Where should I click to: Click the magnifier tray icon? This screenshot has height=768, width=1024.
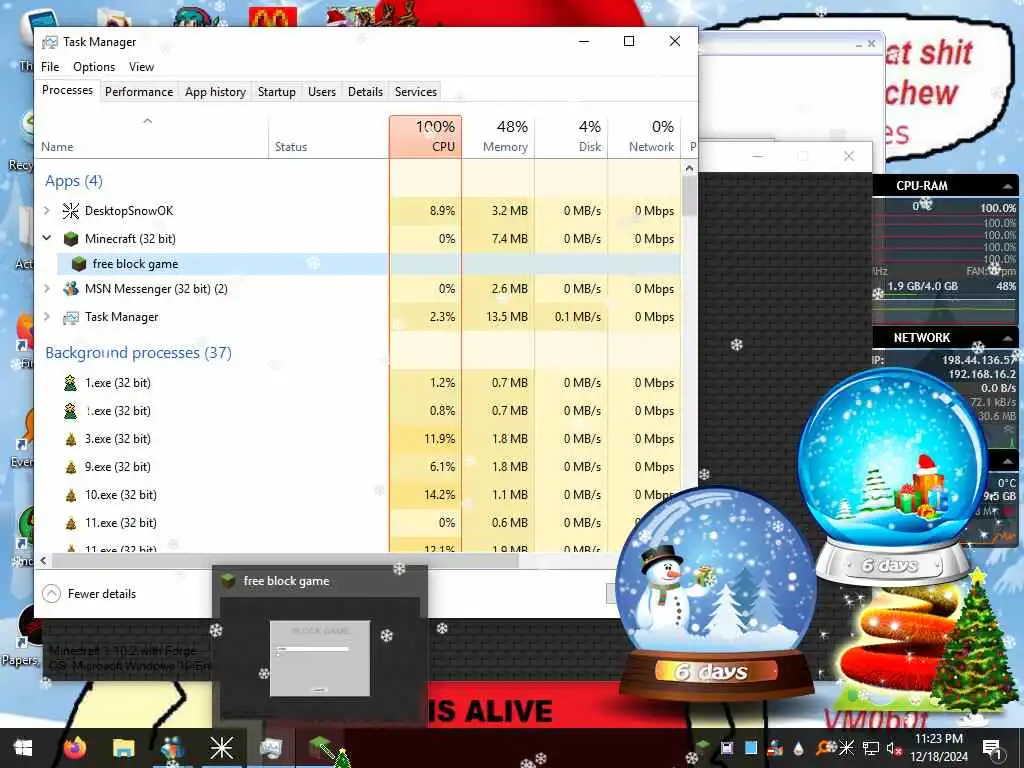coord(825,748)
